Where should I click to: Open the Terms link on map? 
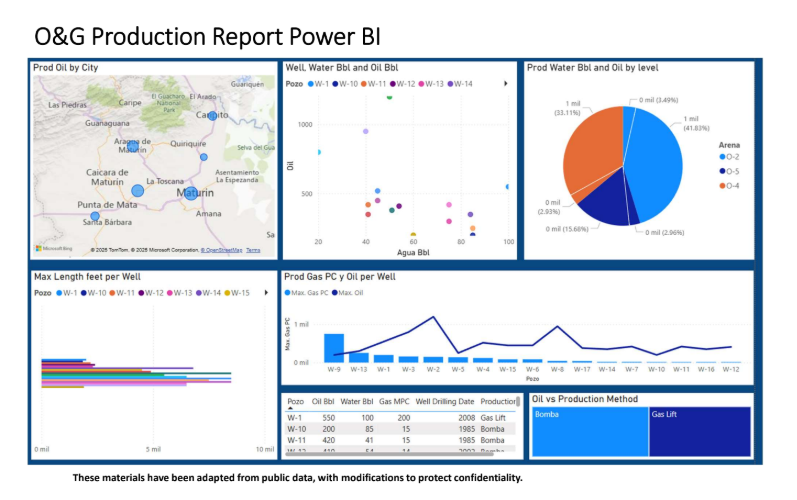tap(253, 250)
